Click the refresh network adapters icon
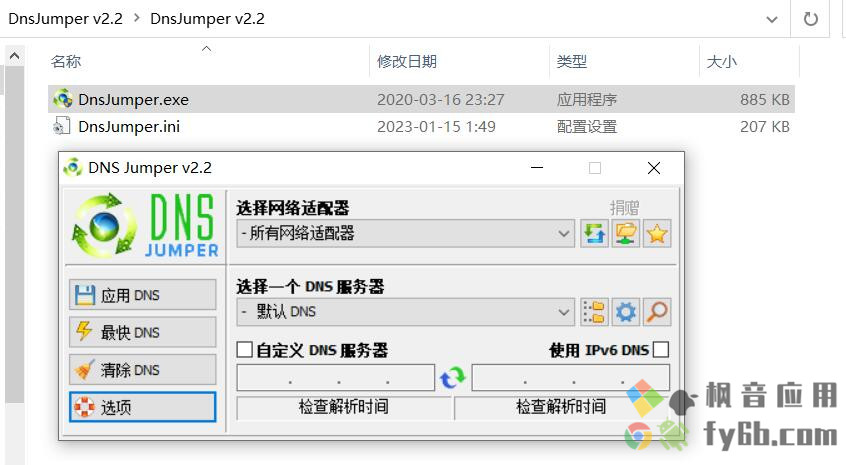This screenshot has height=465, width=846. click(595, 234)
